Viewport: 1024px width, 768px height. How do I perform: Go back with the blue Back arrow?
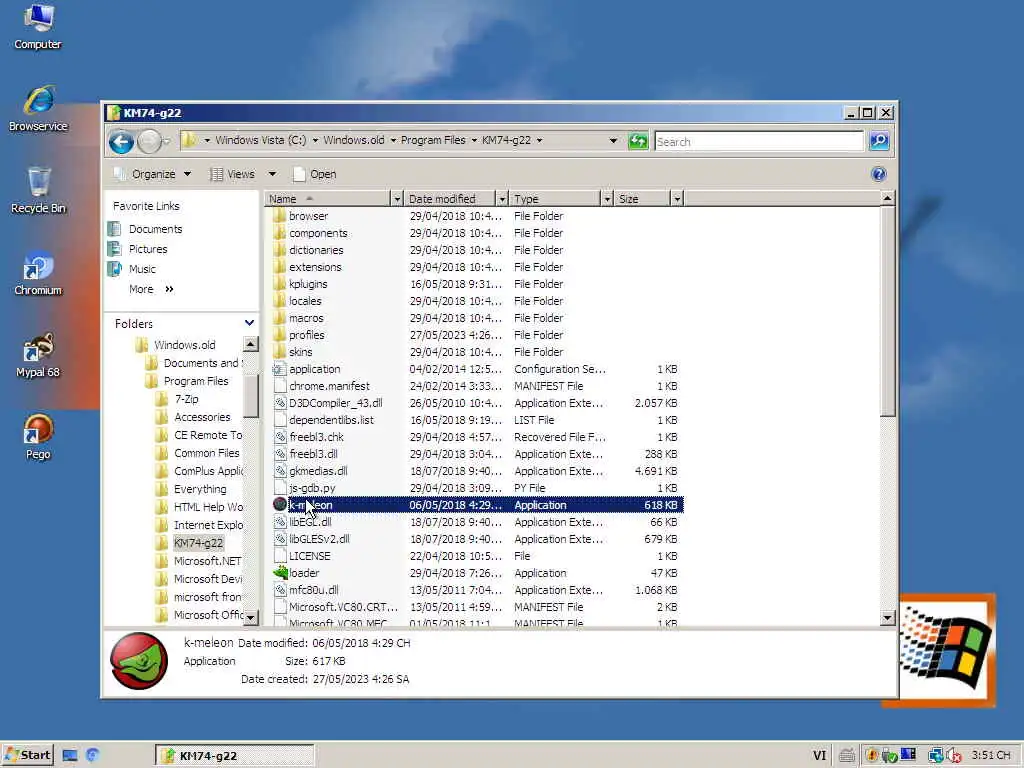coord(121,141)
